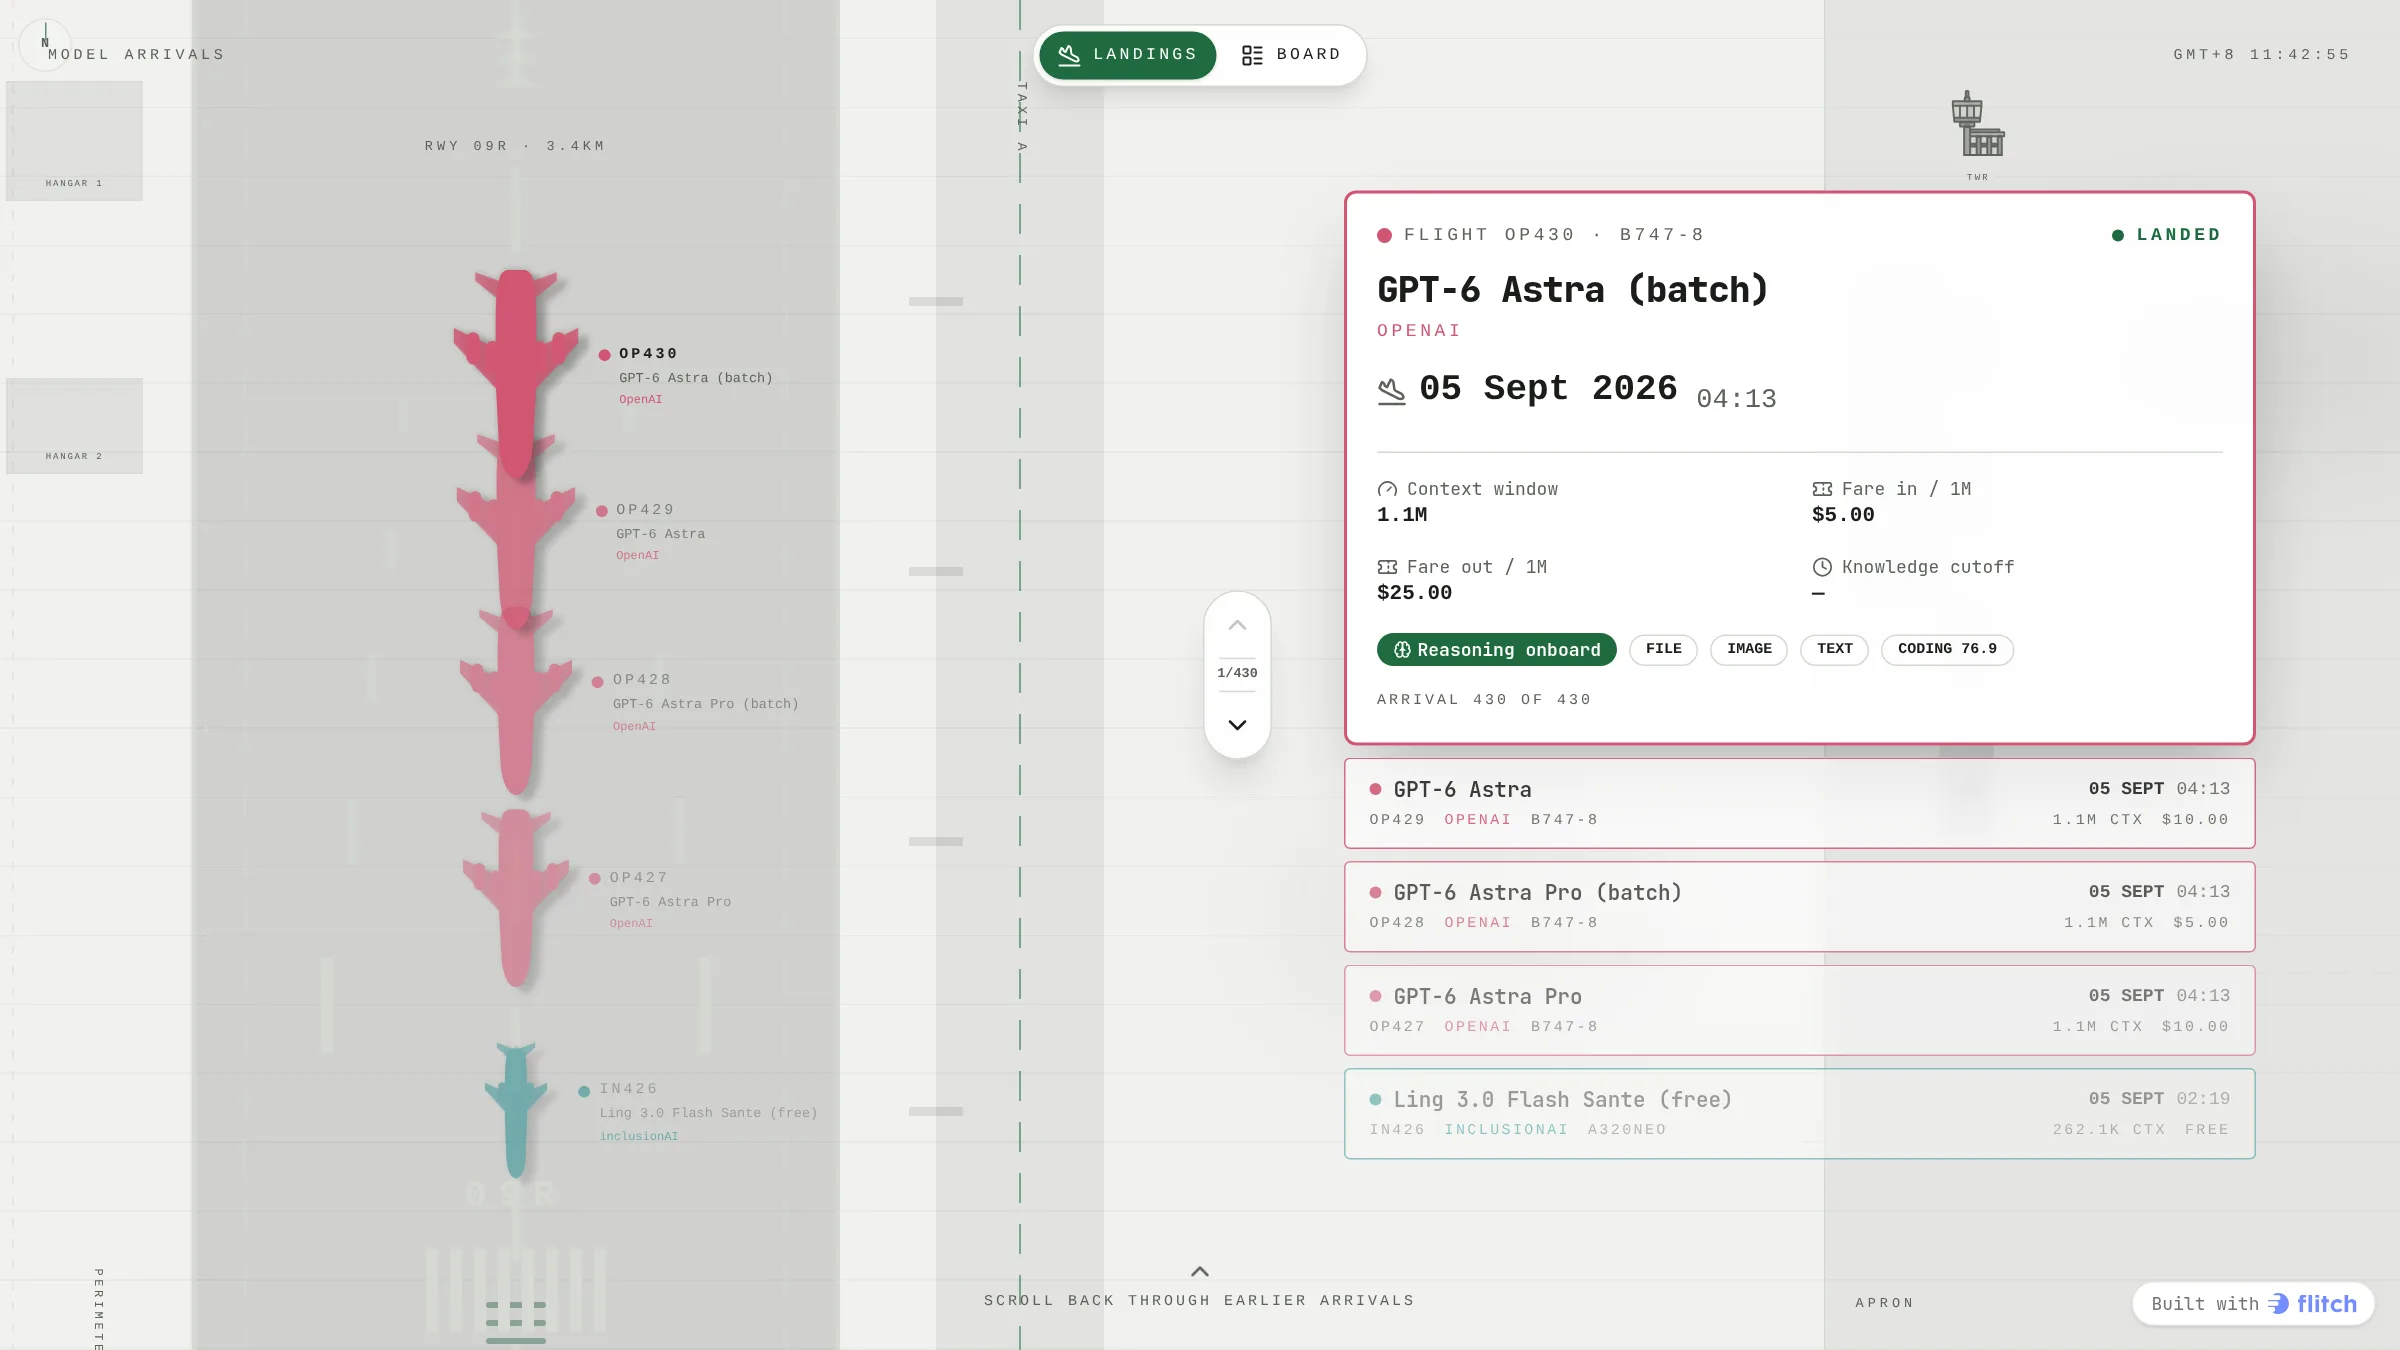2400x1350 pixels.
Task: Switch to the Board view tab
Action: [x=1291, y=54]
